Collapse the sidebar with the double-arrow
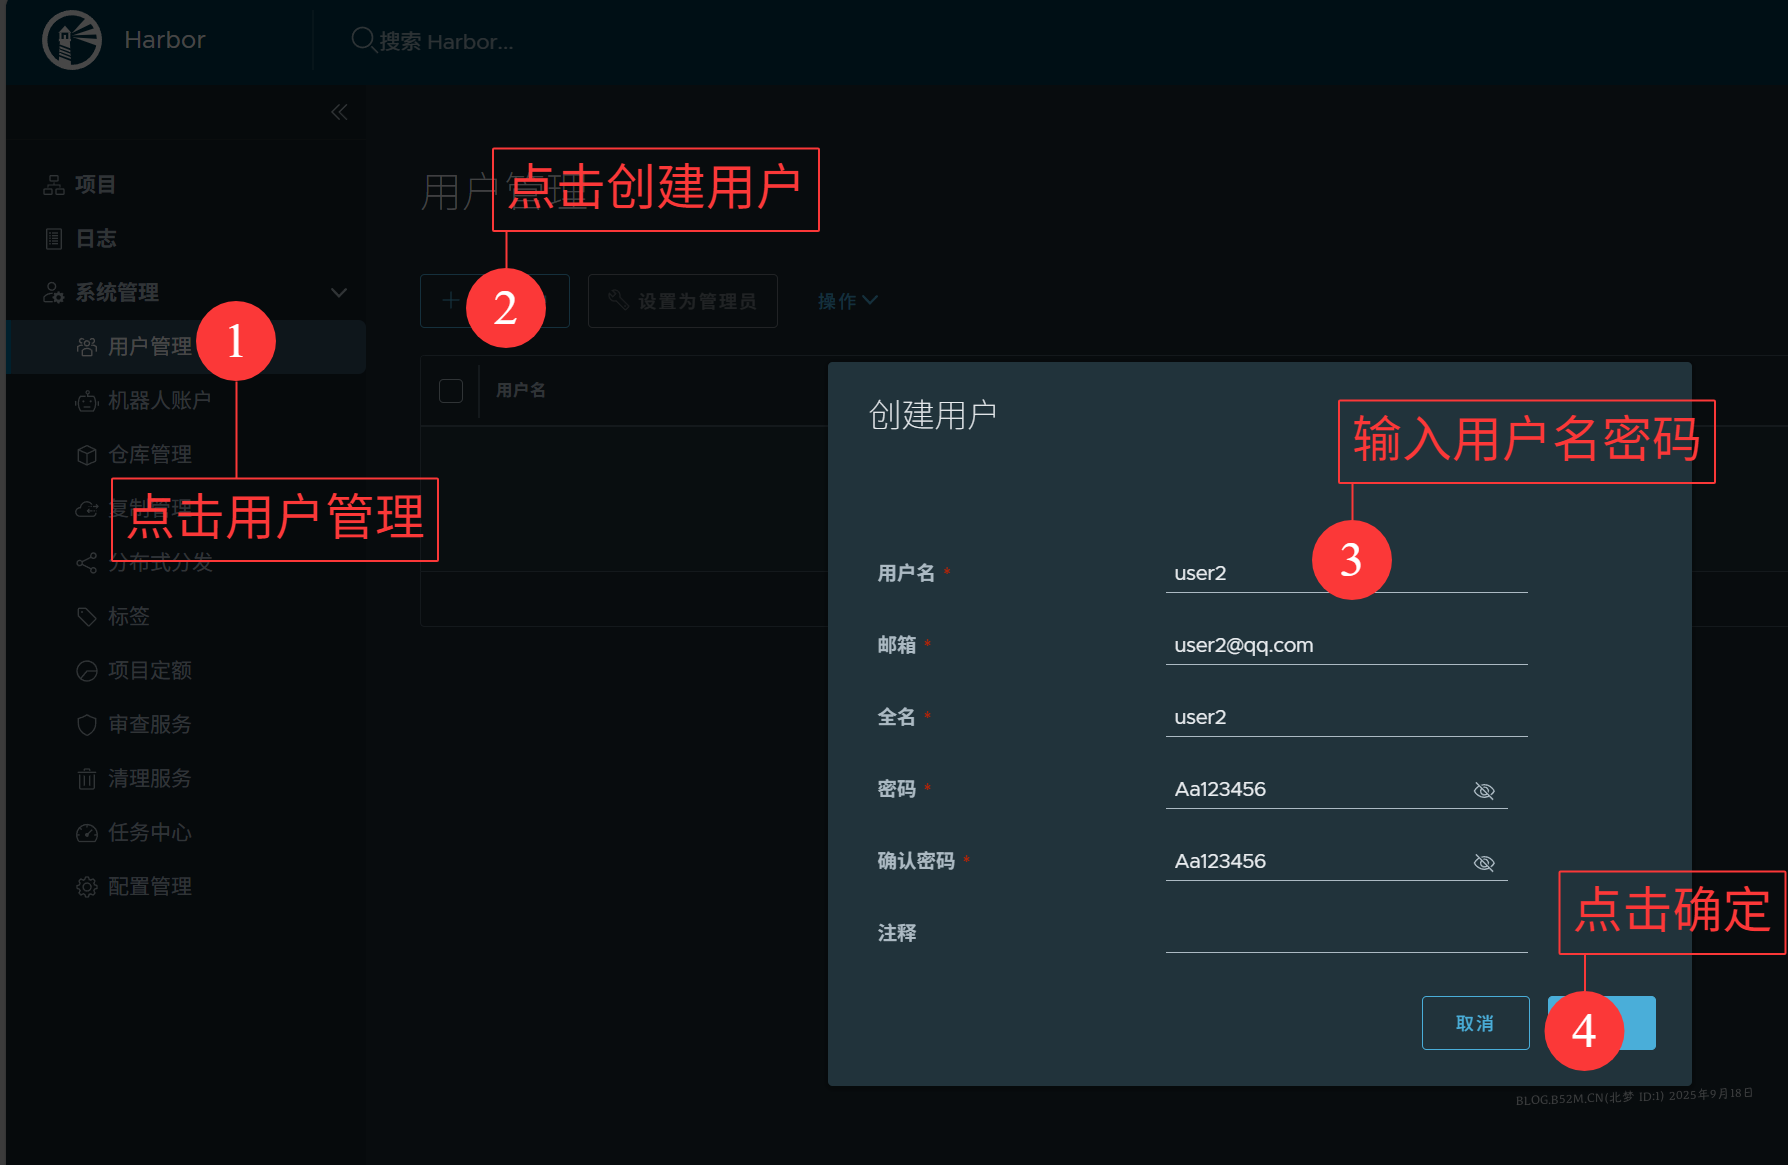The width and height of the screenshot is (1788, 1165). point(339,112)
